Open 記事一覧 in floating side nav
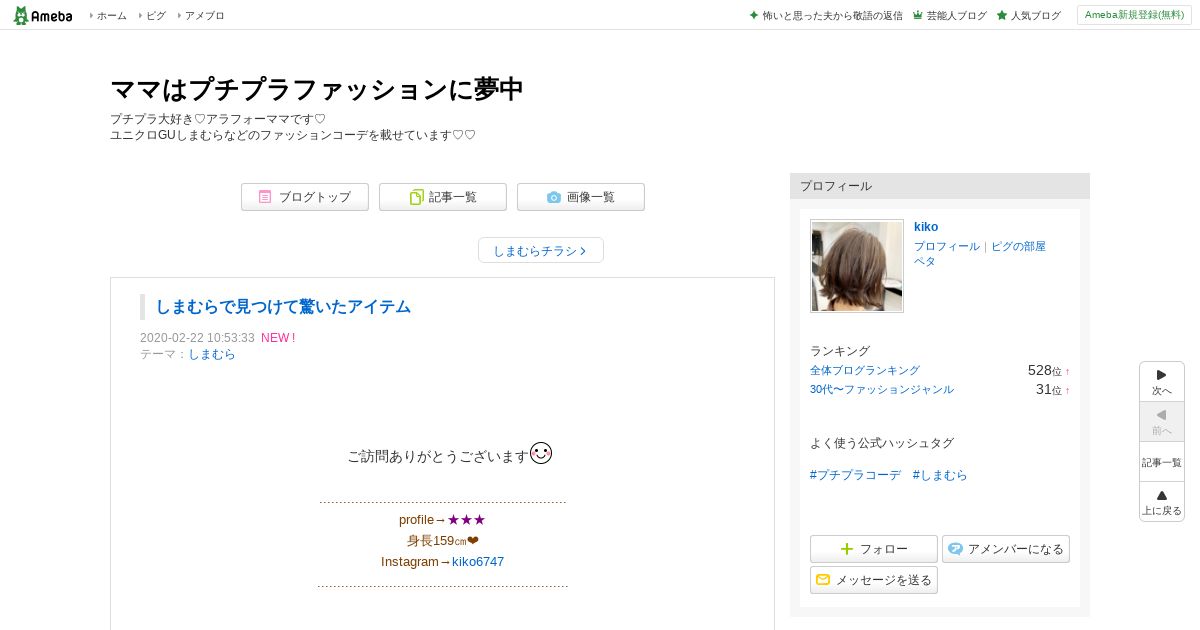This screenshot has height=630, width=1200. point(1162,462)
